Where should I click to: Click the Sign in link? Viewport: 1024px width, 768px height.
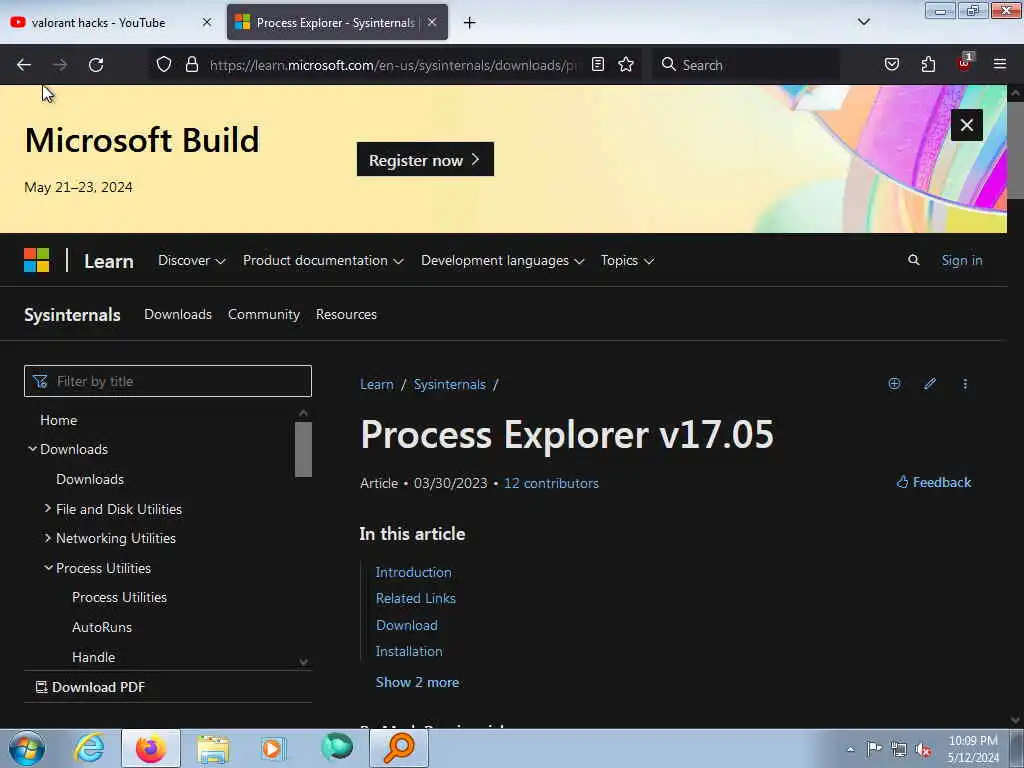pos(961,261)
